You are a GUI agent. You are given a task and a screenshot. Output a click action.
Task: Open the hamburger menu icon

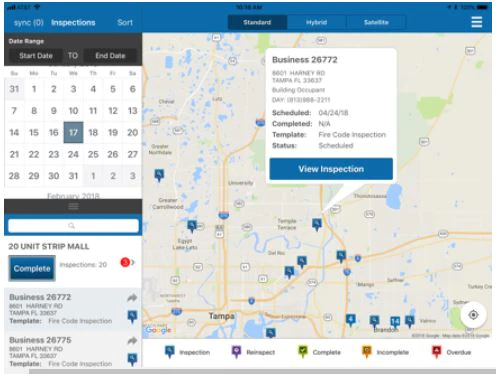pos(476,22)
